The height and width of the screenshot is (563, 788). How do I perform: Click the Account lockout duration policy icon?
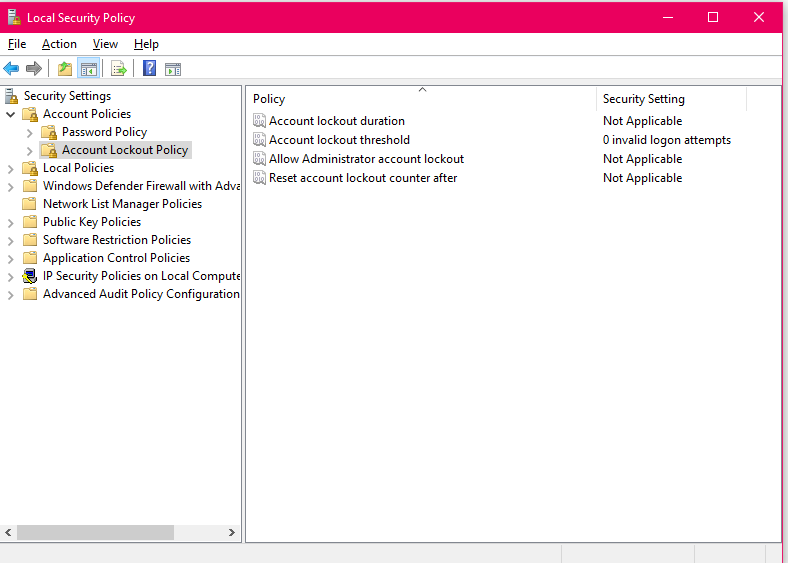coord(259,121)
